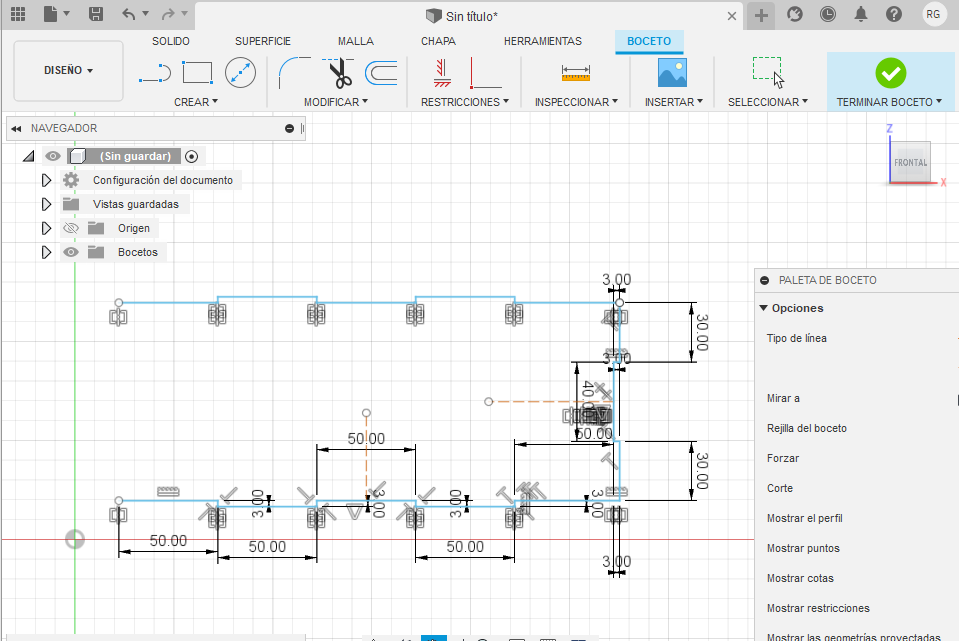
Task: Open the TERMINAR BOCETO dropdown
Action: click(x=889, y=102)
